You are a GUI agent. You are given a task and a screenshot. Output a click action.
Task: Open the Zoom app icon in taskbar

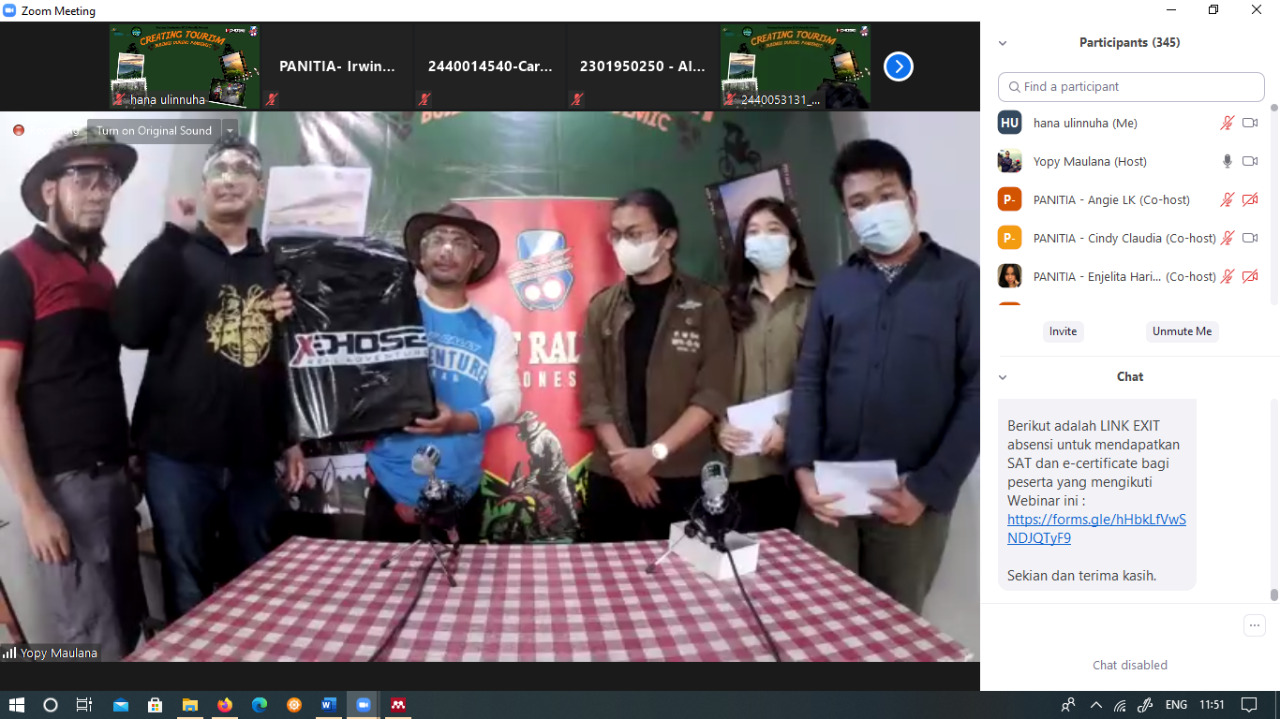pos(363,705)
